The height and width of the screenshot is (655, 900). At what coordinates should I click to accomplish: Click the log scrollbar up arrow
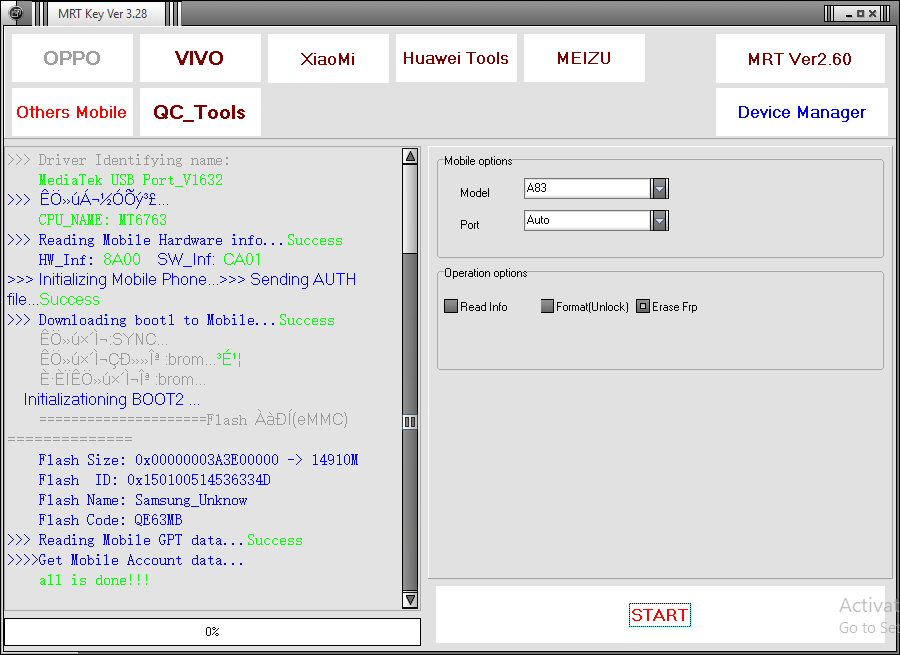click(x=410, y=157)
